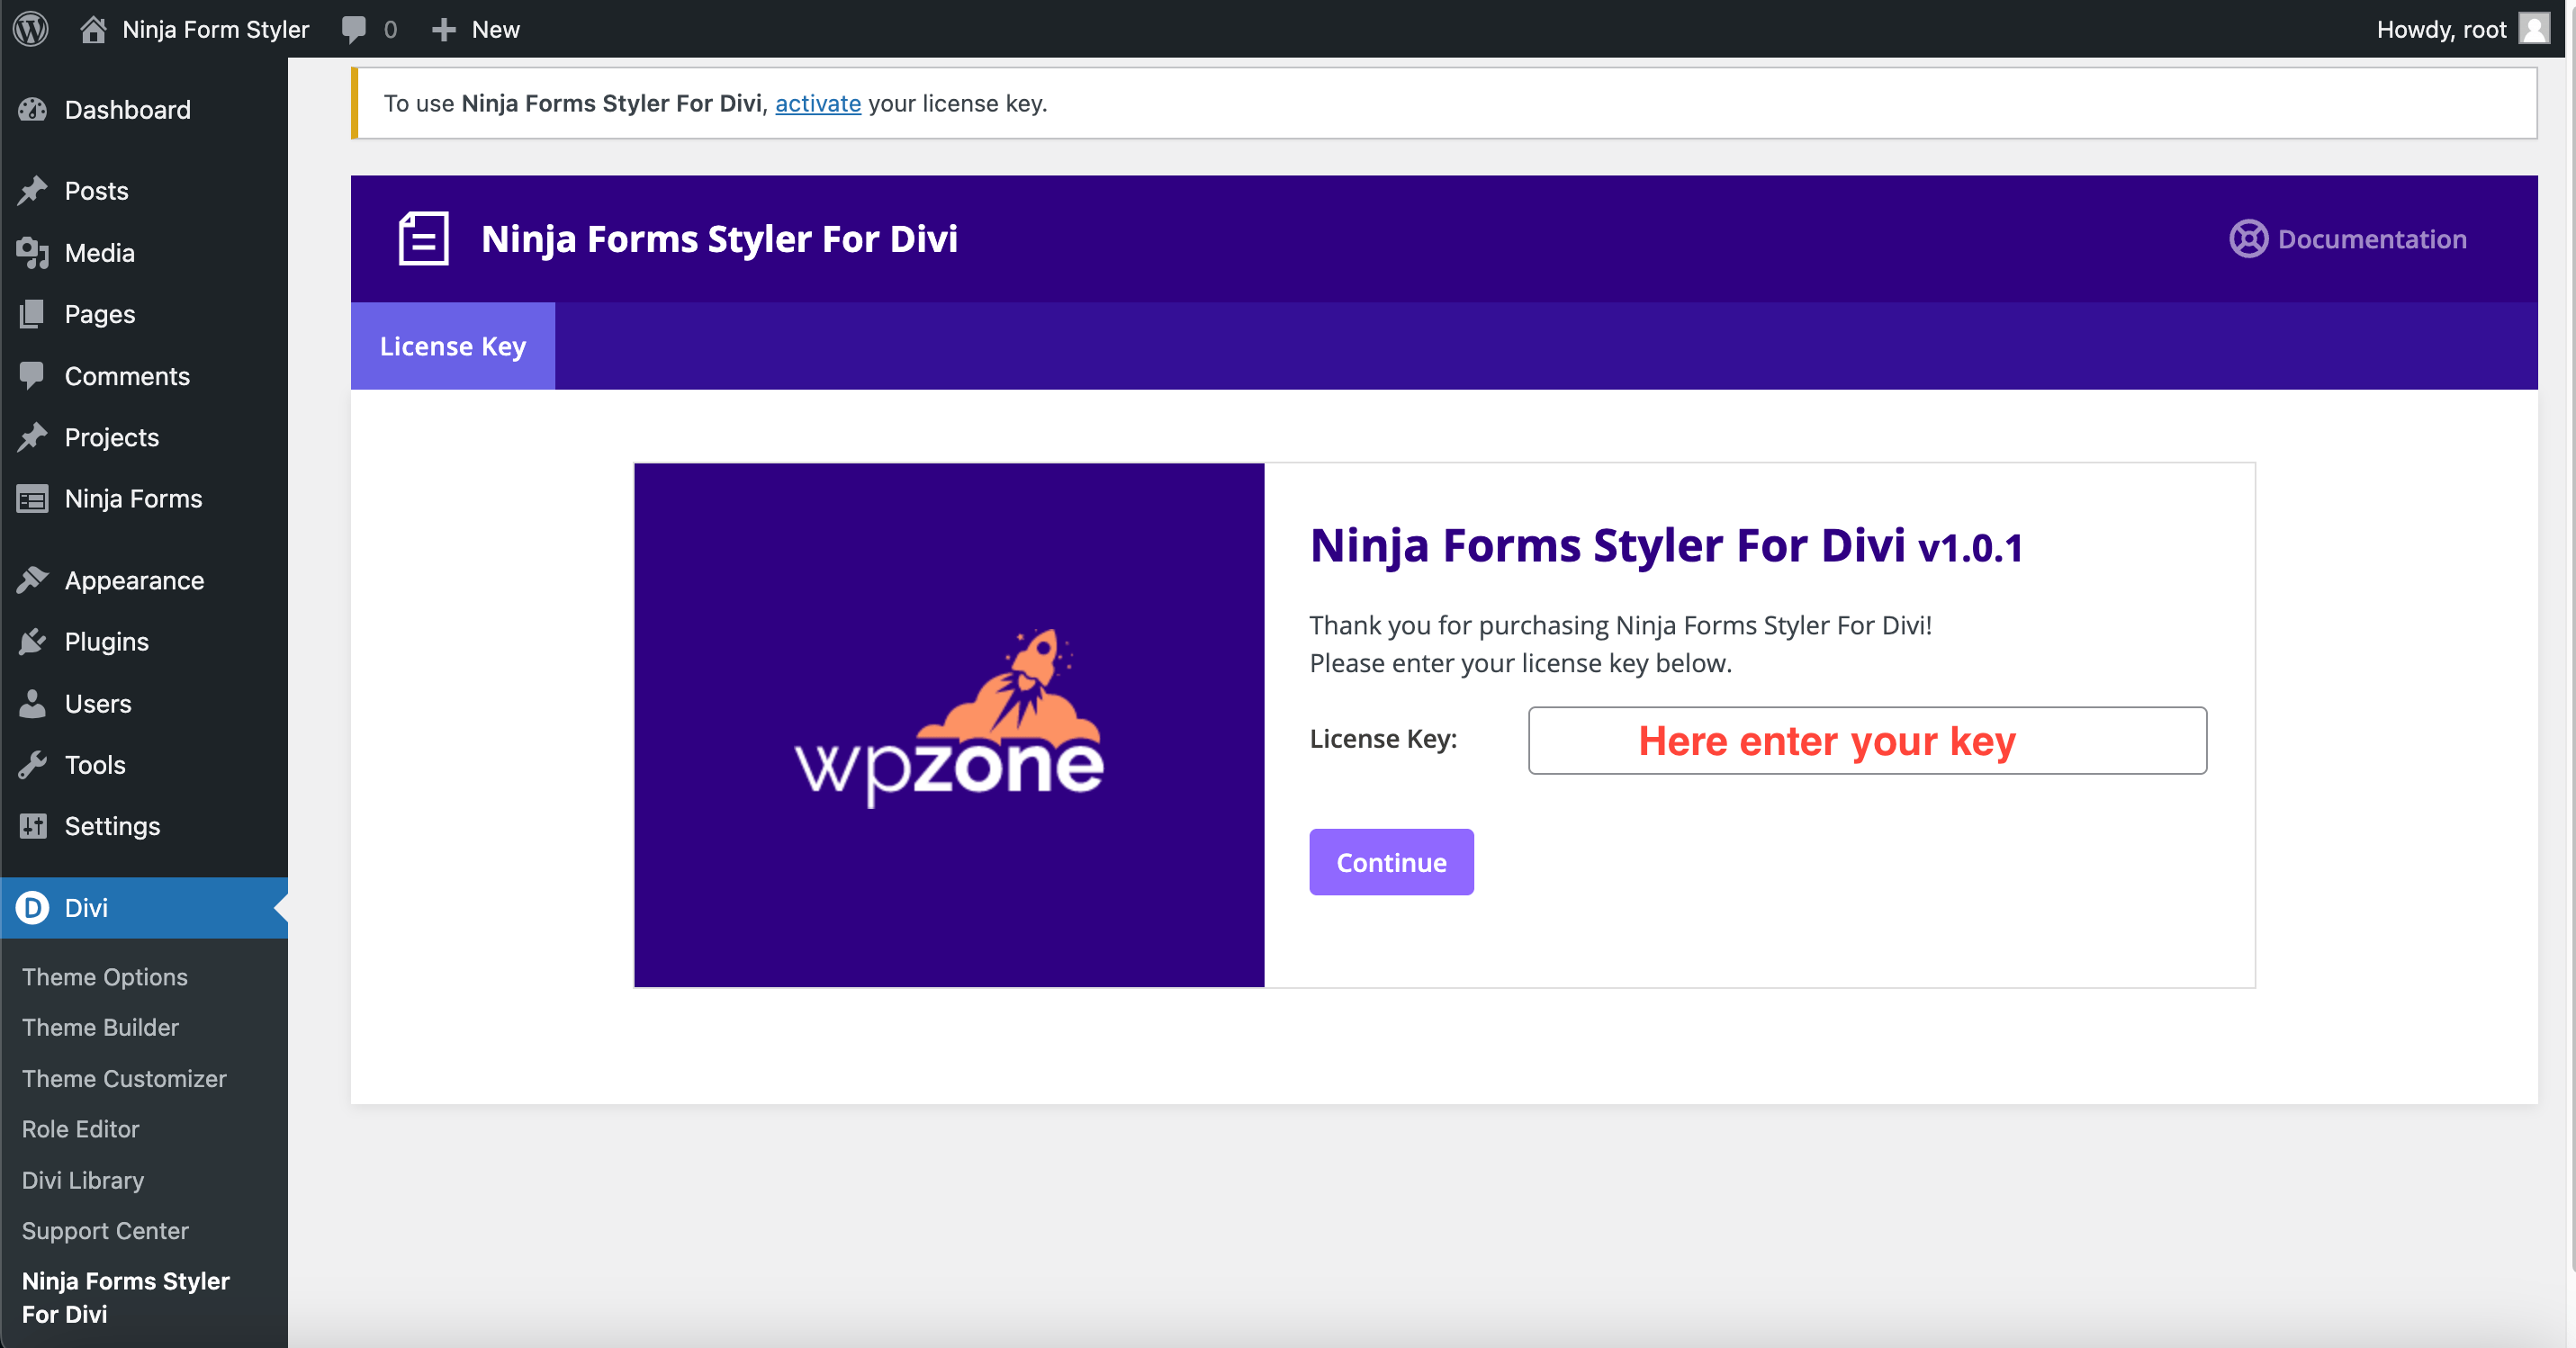Click the Tools wrench icon
Screen dimensions: 2576x1348
click(33, 765)
